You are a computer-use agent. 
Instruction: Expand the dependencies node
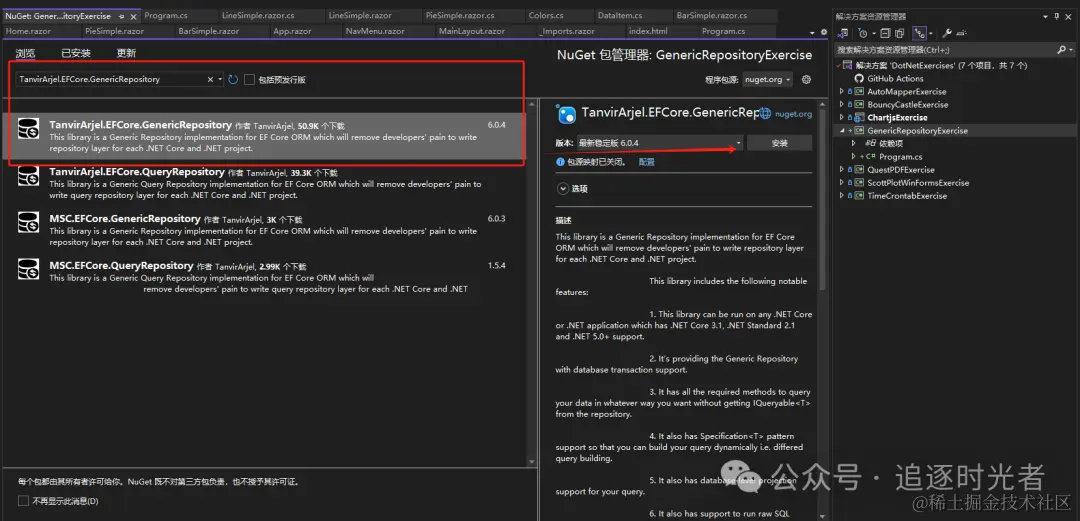(x=853, y=143)
